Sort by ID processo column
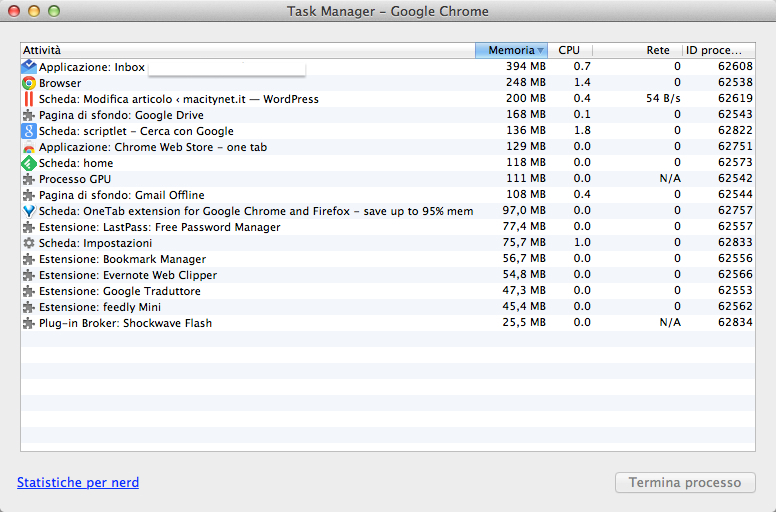This screenshot has width=776, height=512. click(715, 50)
